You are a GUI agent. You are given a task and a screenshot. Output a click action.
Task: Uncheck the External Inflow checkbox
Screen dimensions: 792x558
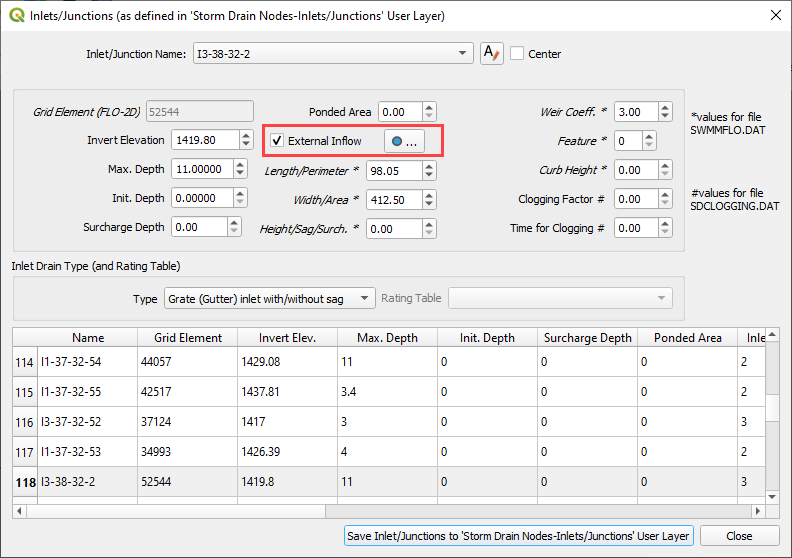pyautogui.click(x=277, y=141)
